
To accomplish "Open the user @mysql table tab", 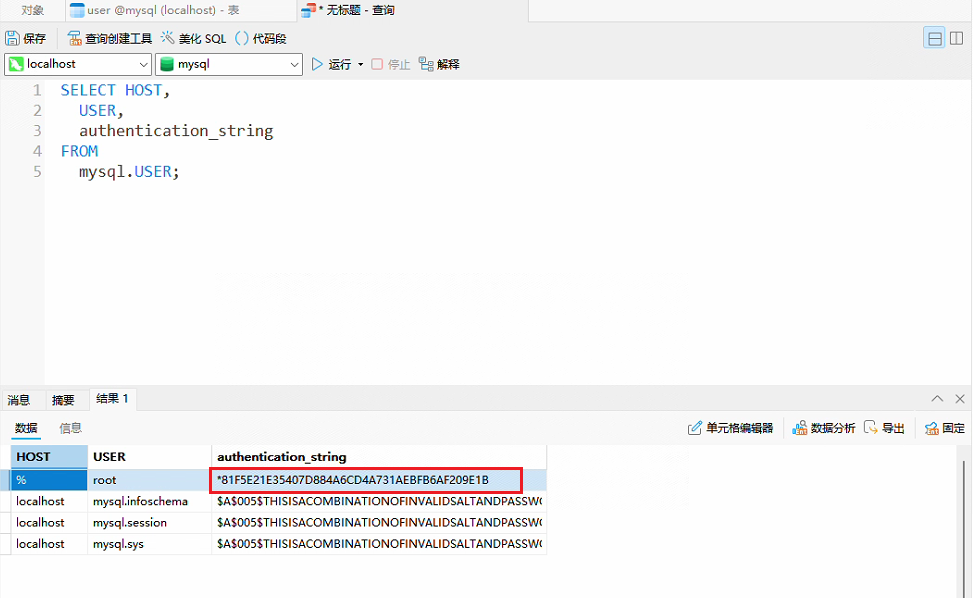I will click(155, 10).
